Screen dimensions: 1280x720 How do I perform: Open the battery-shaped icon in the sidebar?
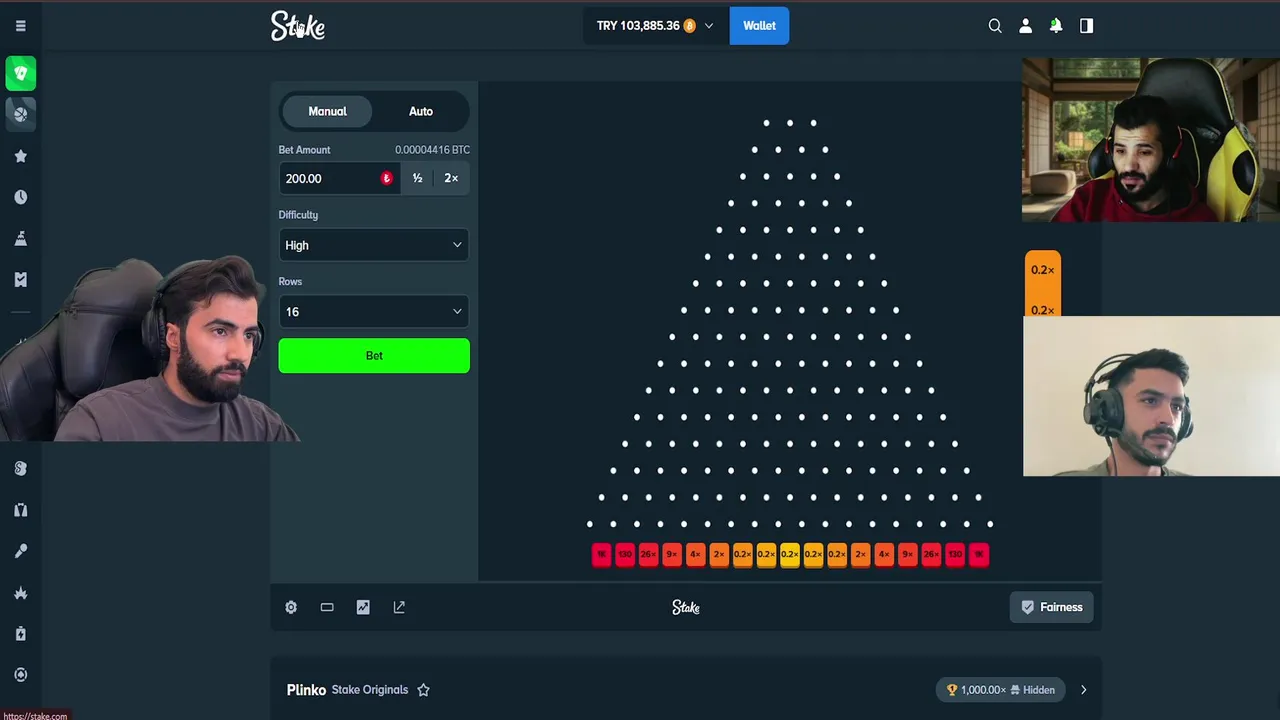20,634
